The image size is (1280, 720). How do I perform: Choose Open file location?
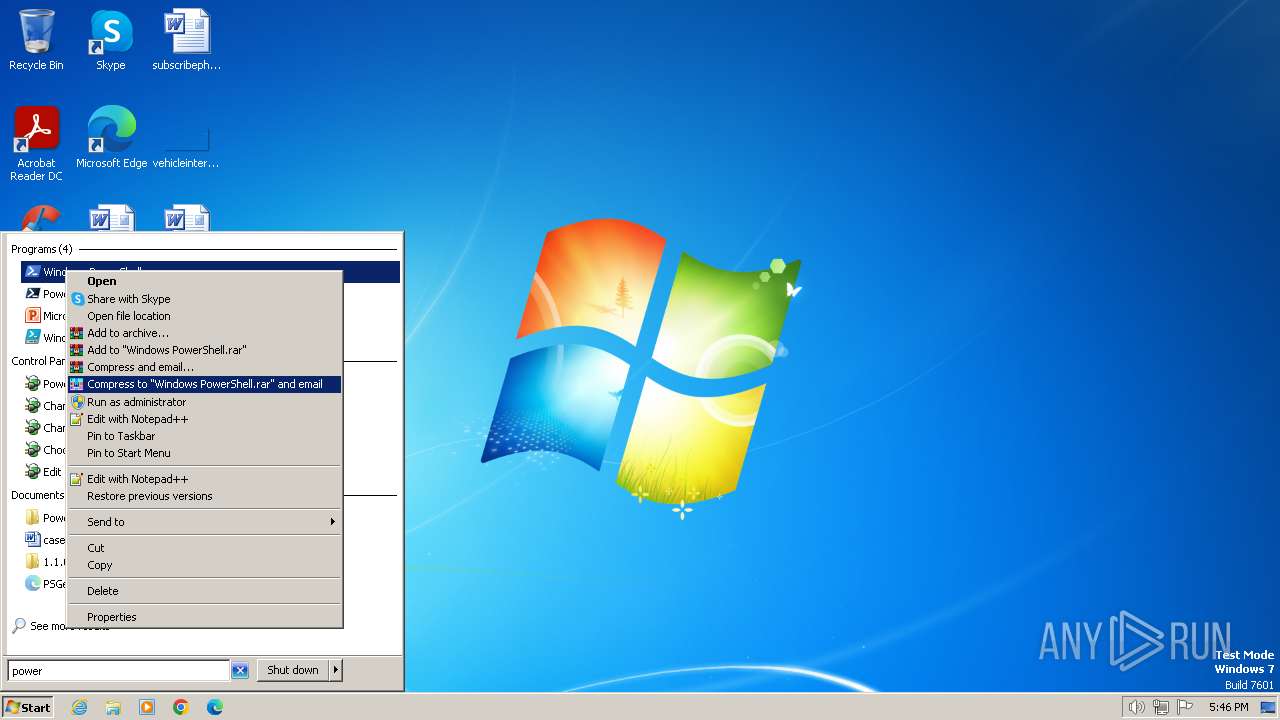click(x=204, y=316)
